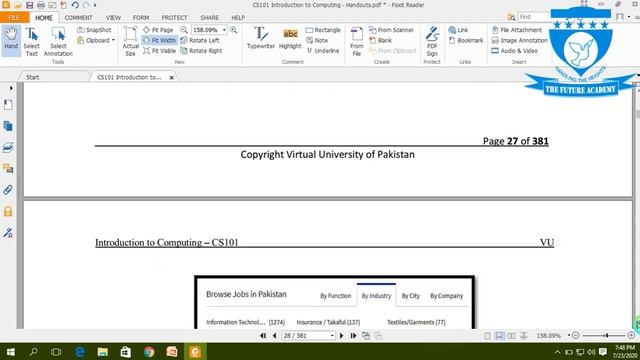Image resolution: width=640 pixels, height=360 pixels.
Task: Open the Layers side panel
Action: coord(8,147)
